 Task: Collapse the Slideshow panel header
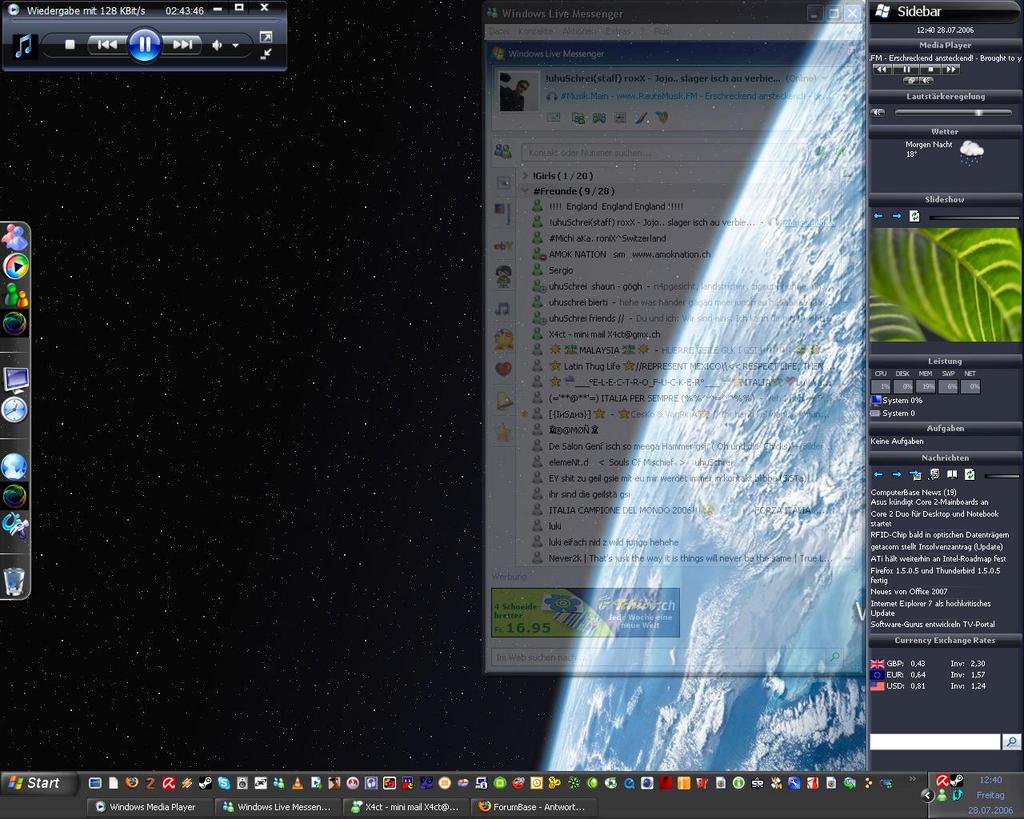pyautogui.click(x=945, y=199)
